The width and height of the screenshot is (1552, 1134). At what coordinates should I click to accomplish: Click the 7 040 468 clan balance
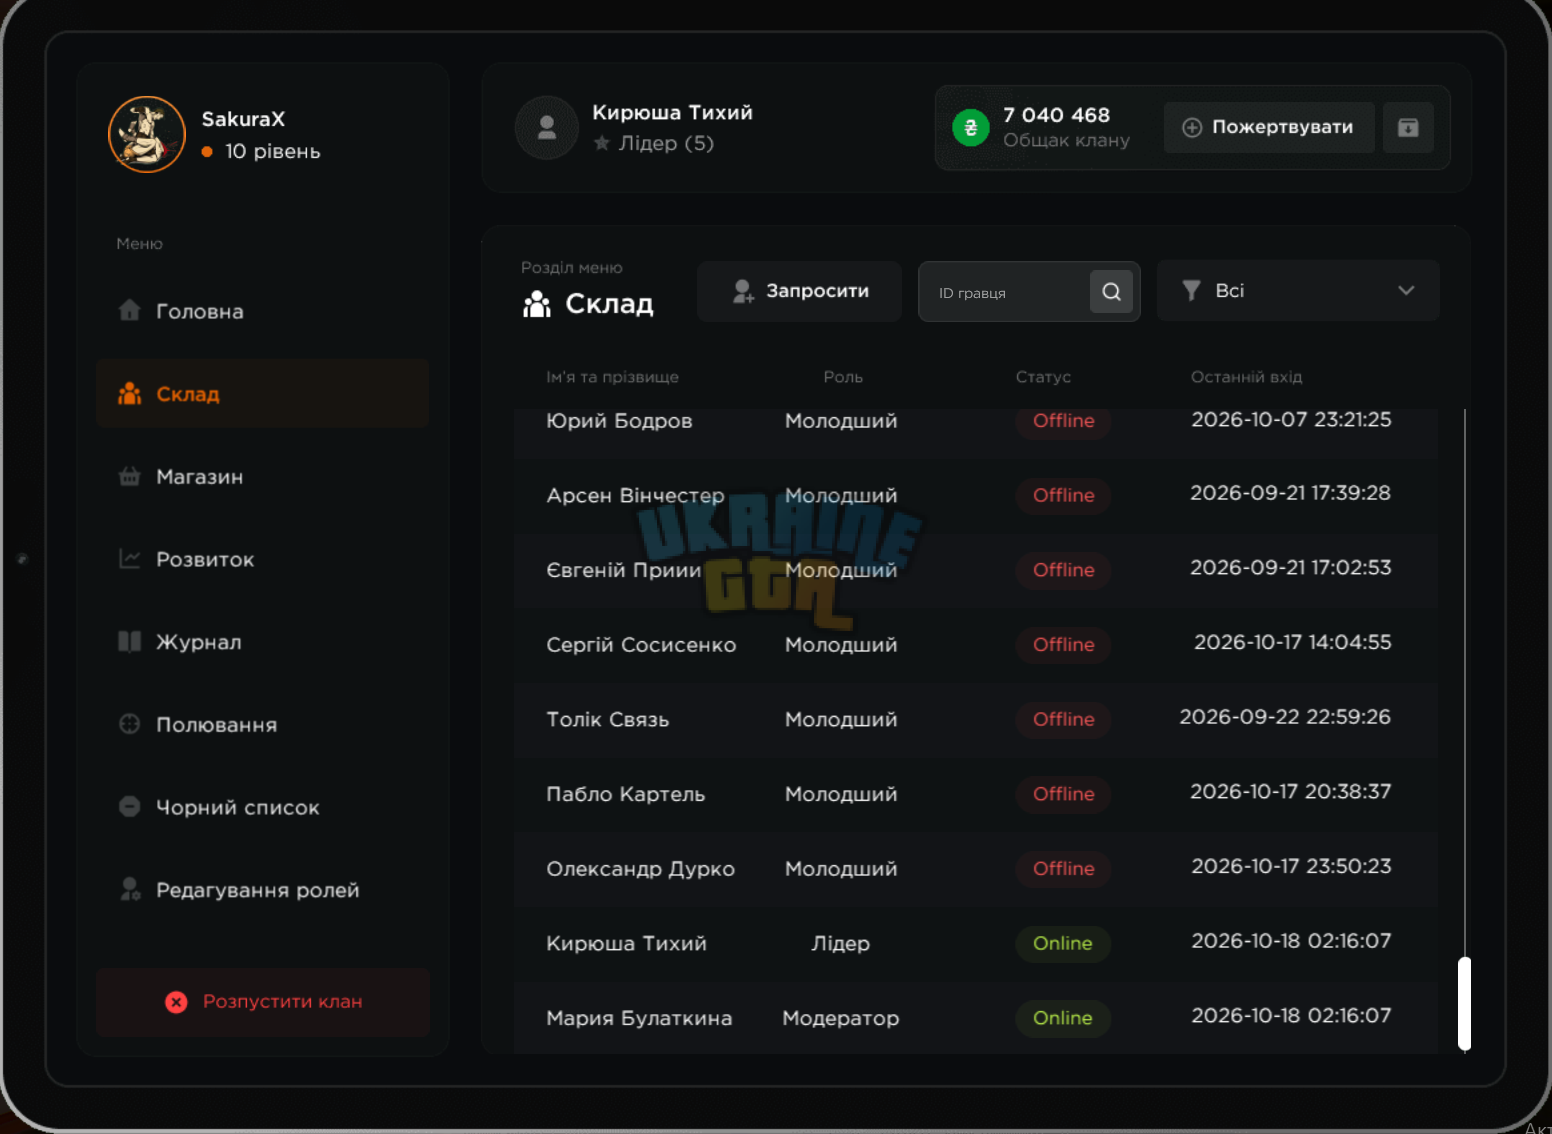point(1056,115)
